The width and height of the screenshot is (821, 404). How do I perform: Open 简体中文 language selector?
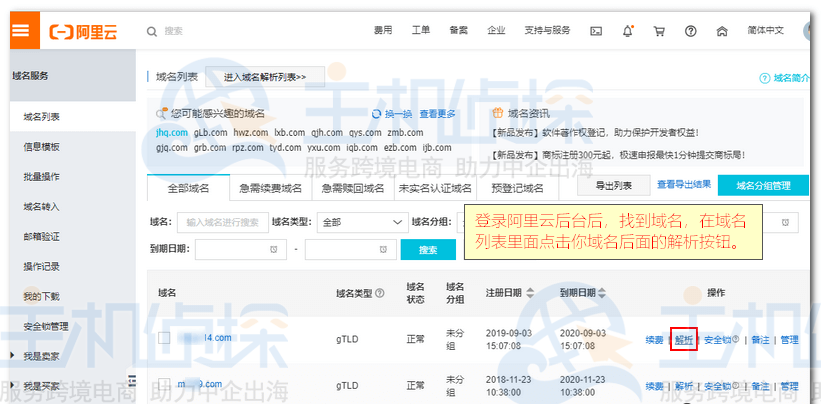coord(765,30)
